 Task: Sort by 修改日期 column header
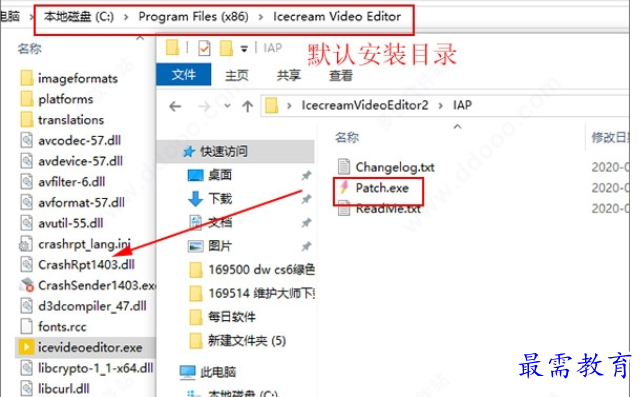pos(610,138)
